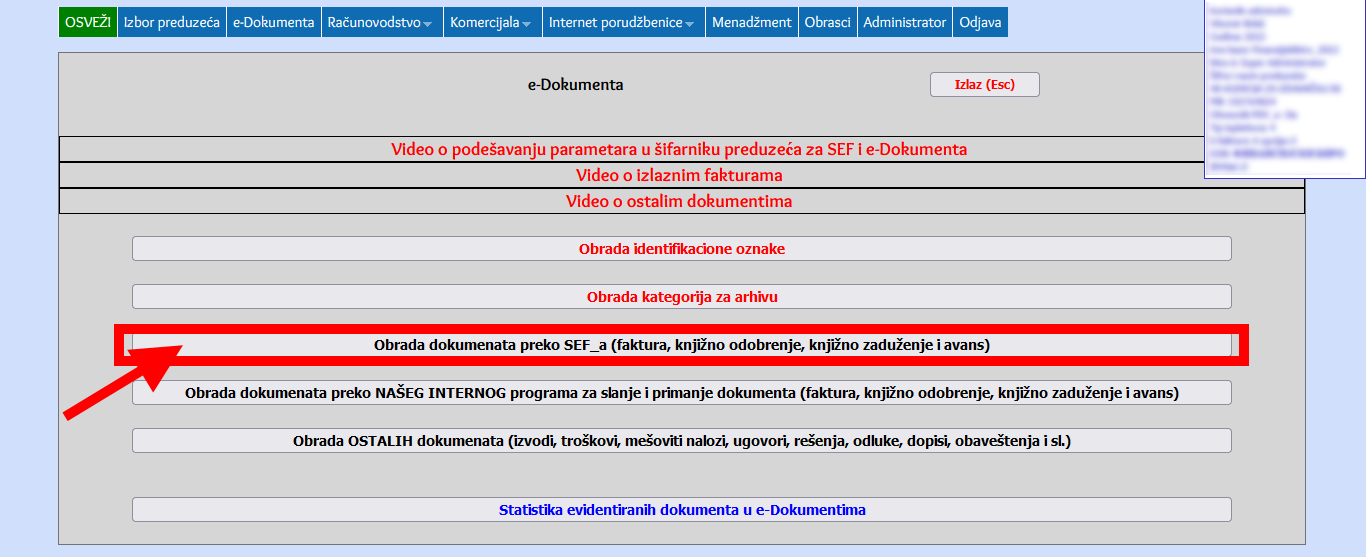Click the green OSVEŽI refresh button
The width and height of the screenshot is (1366, 557).
pos(88,22)
